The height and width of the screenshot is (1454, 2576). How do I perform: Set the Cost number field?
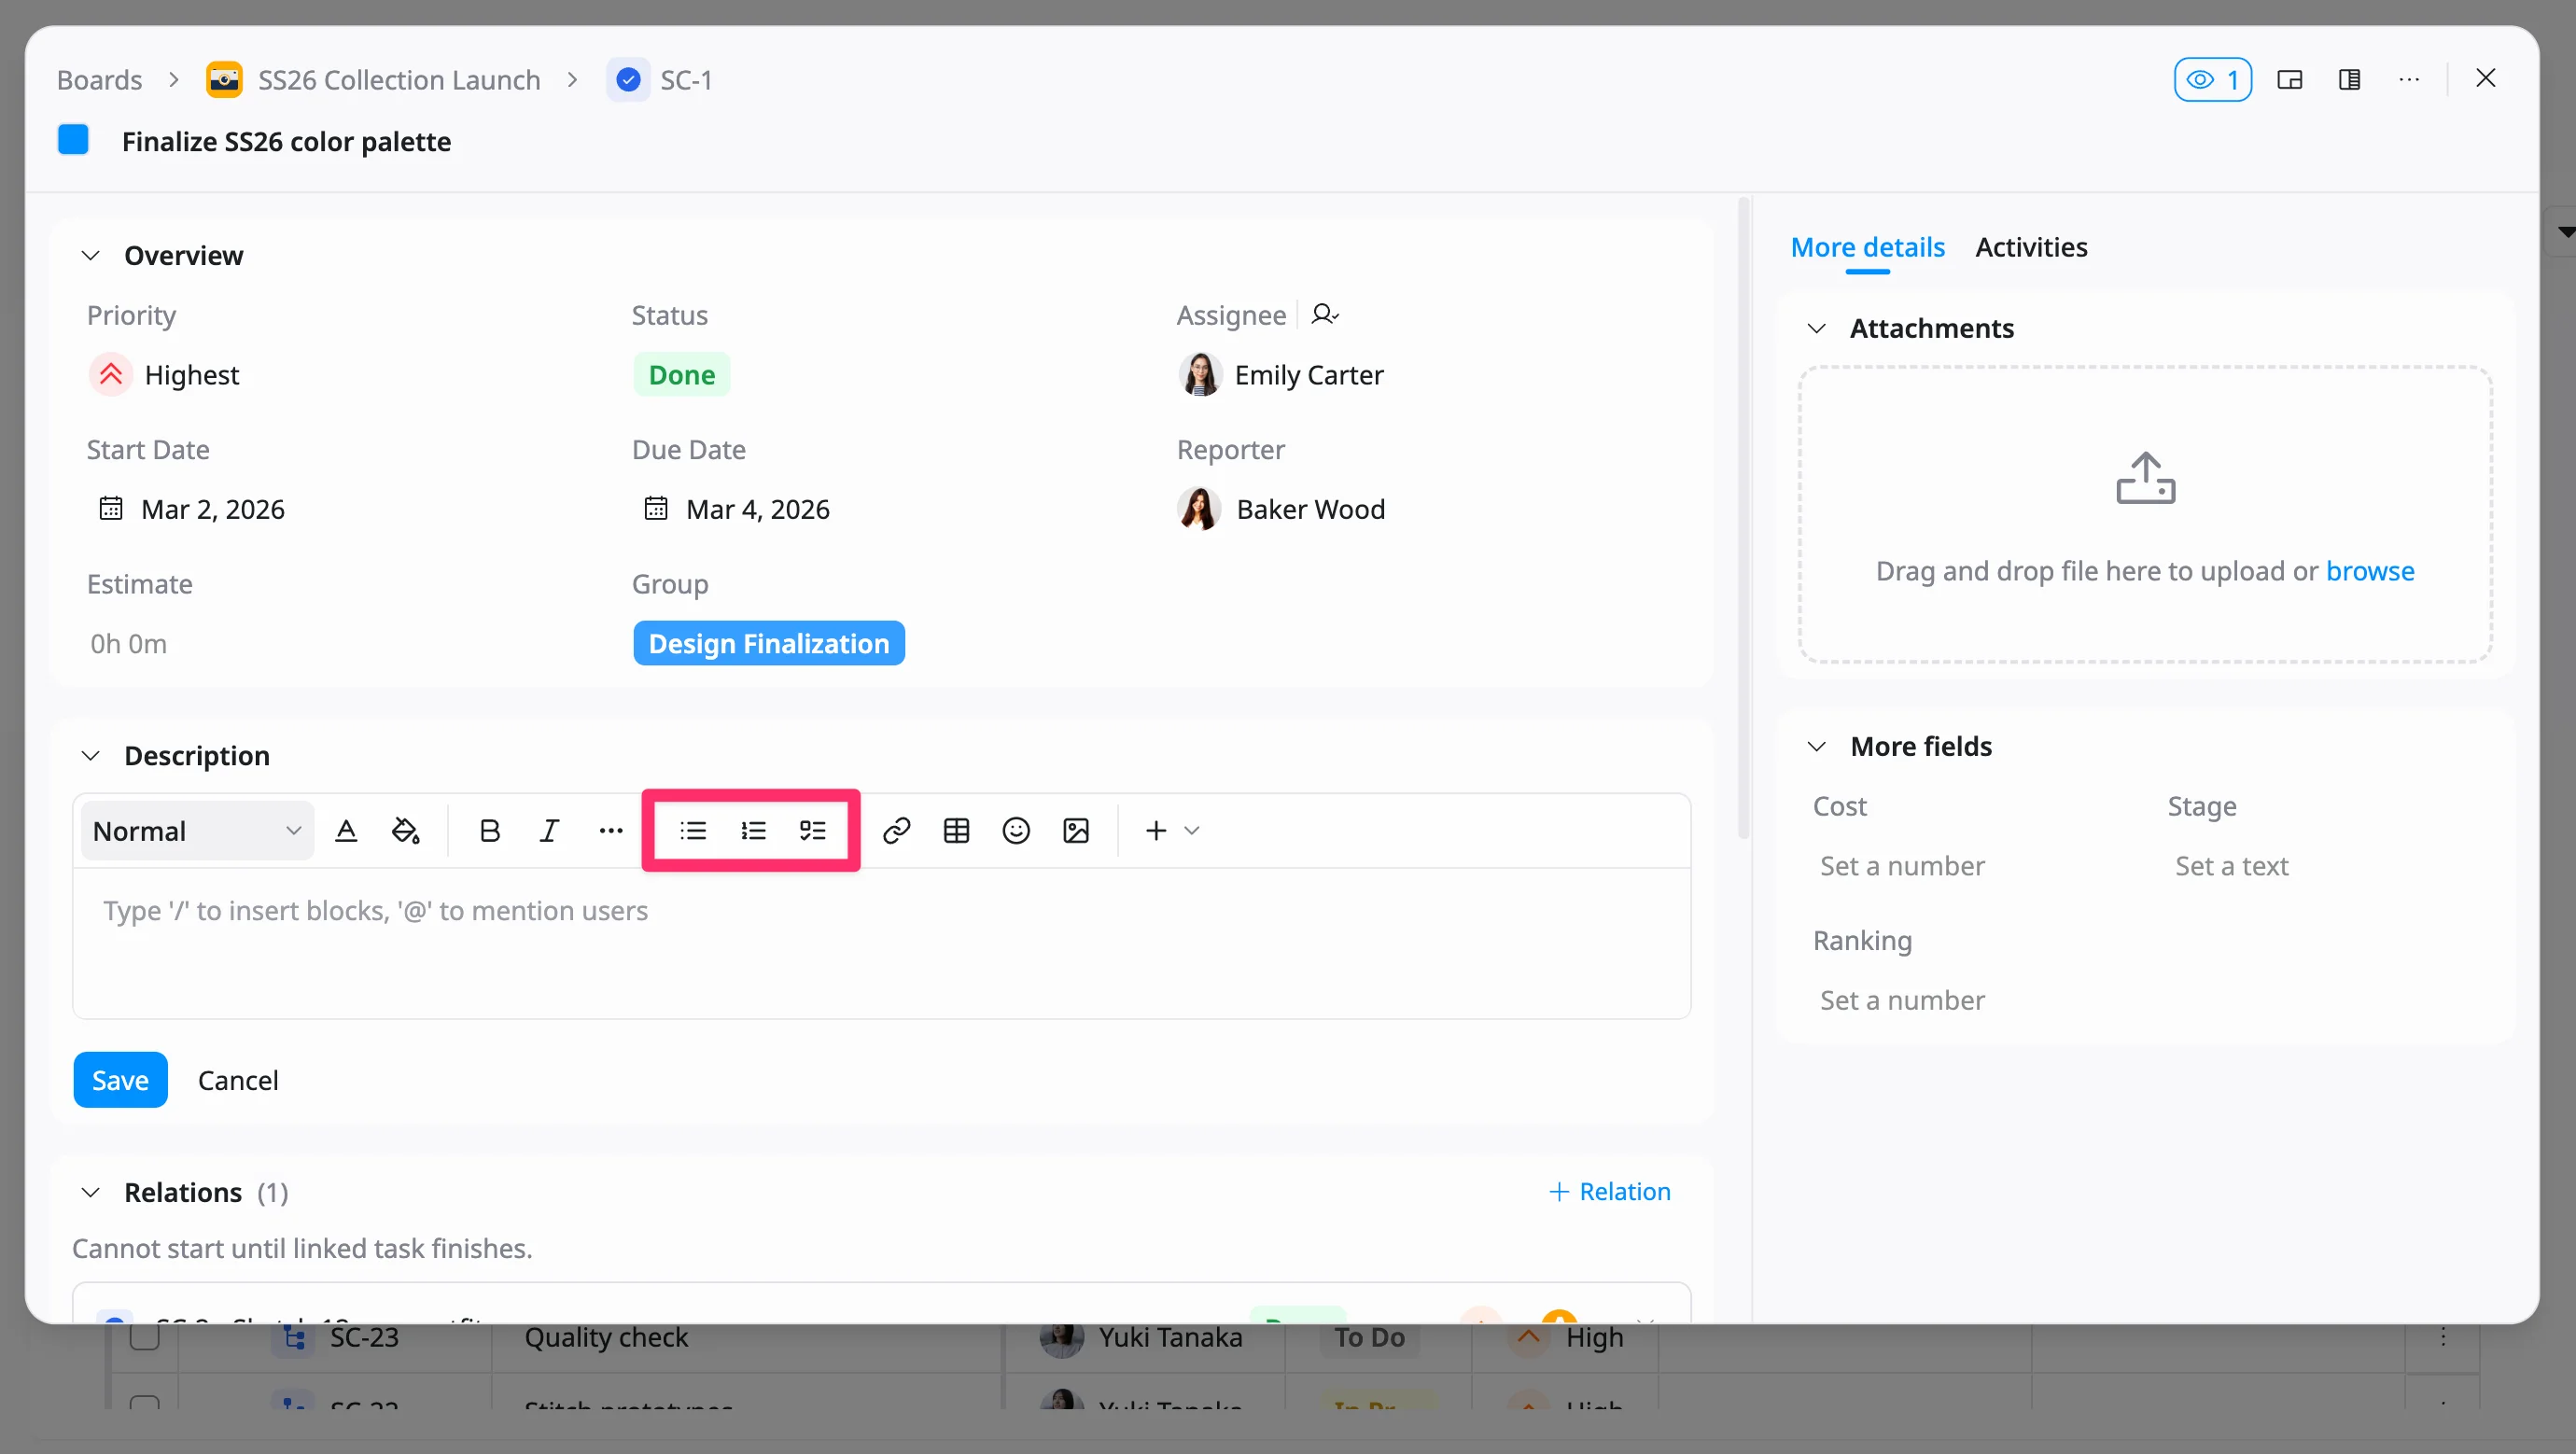[1902, 866]
